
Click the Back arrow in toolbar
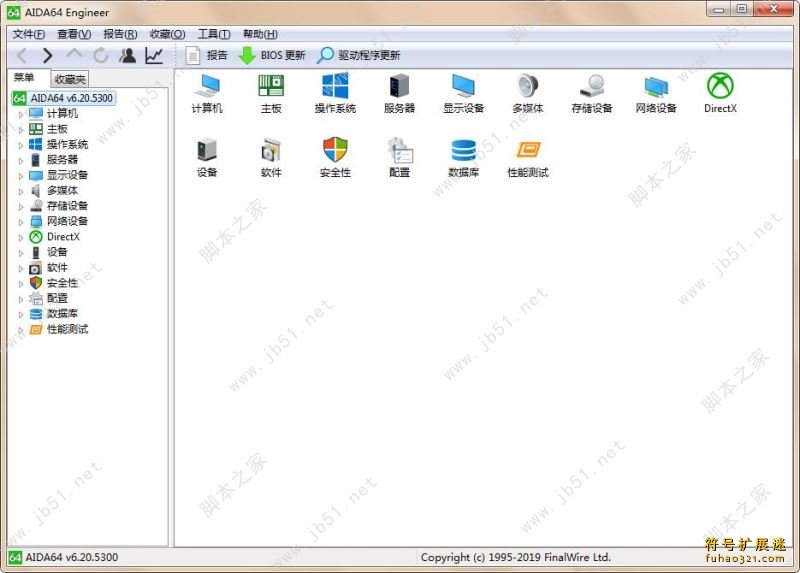pos(22,55)
